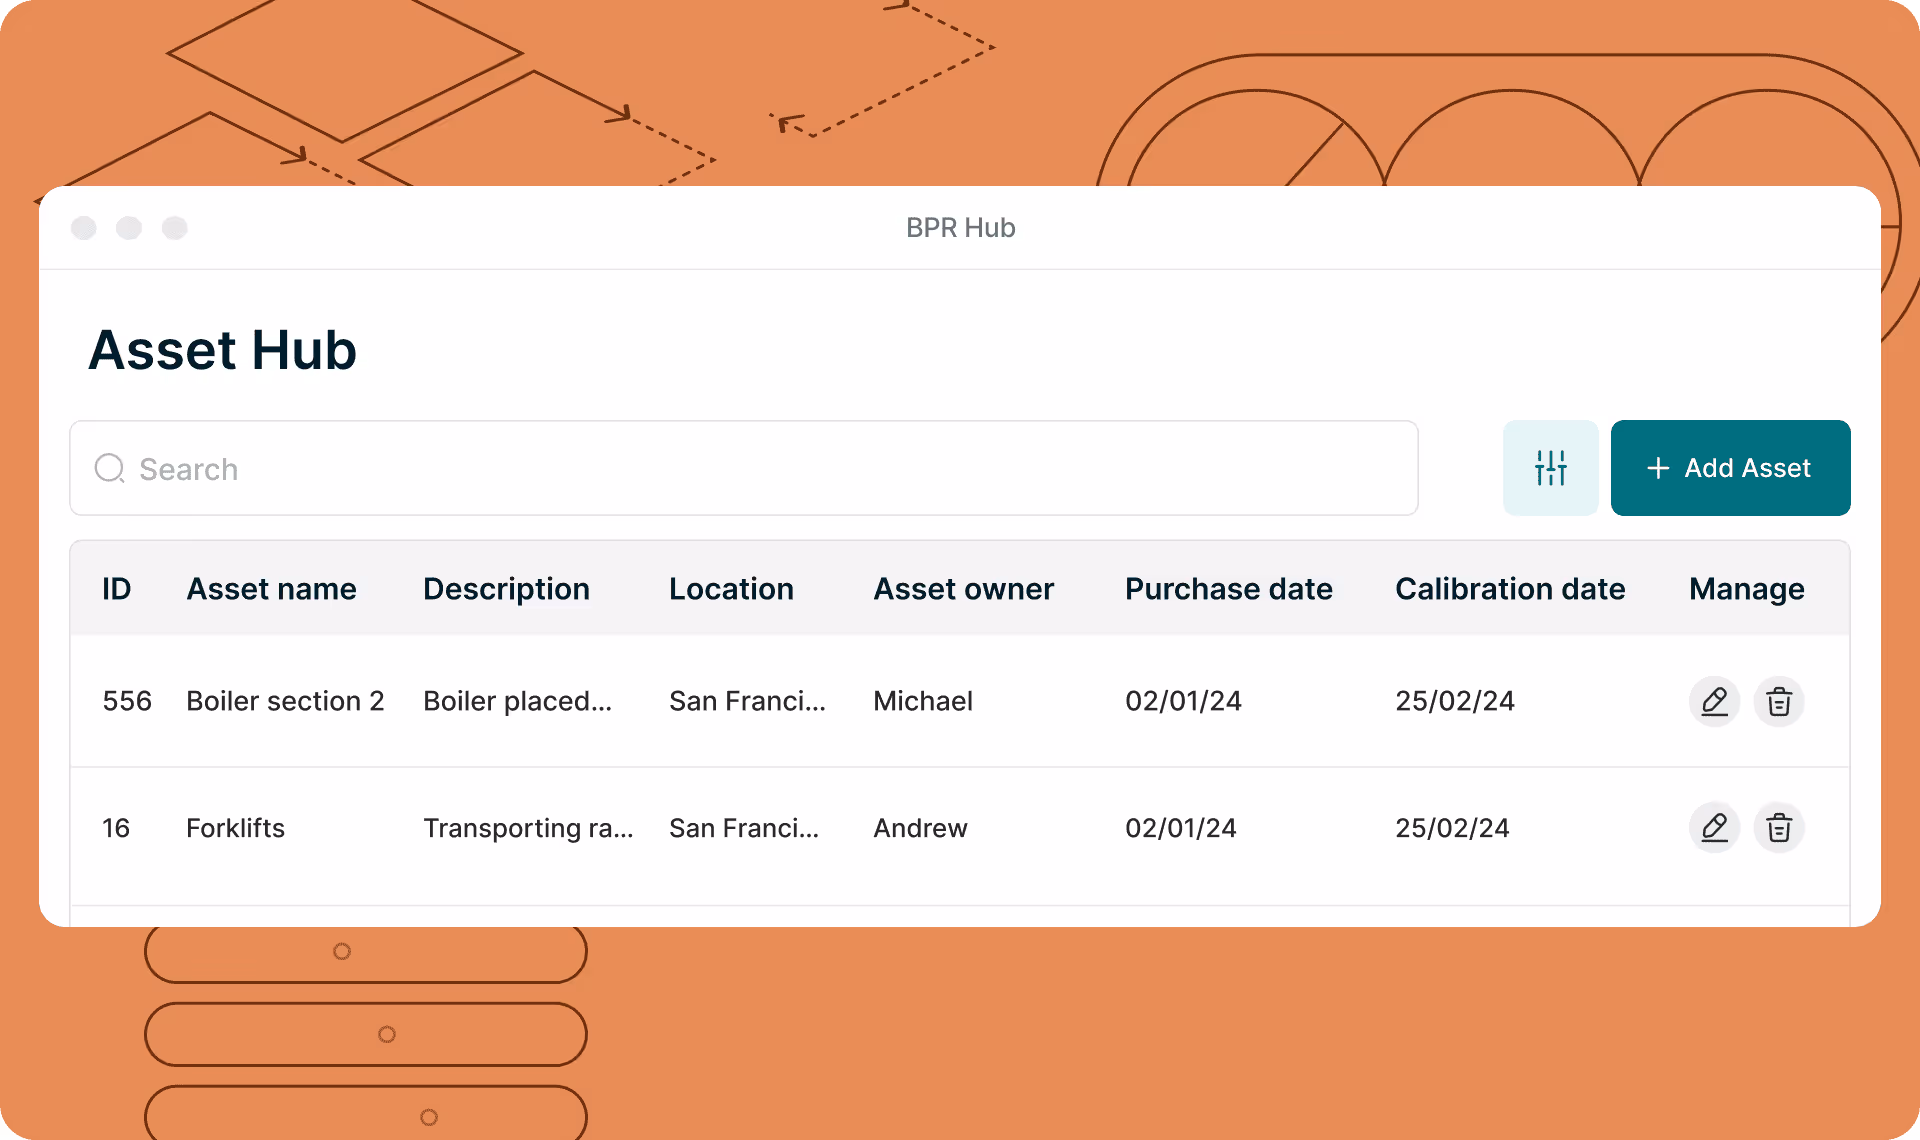The height and width of the screenshot is (1140, 1920).
Task: Click the Description column header
Action: click(x=506, y=589)
